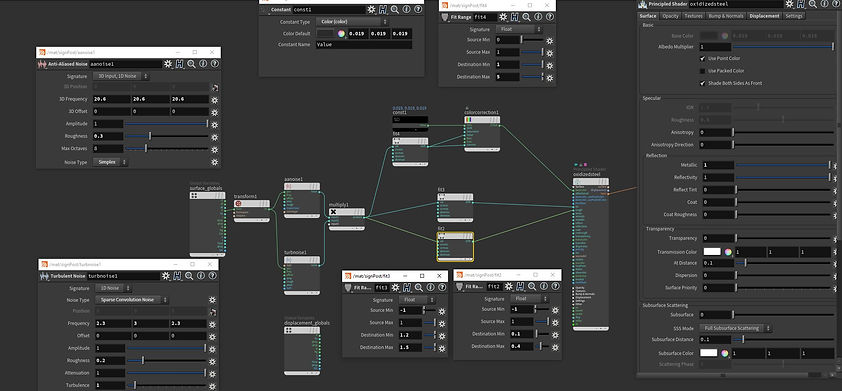Open gear menu in Turbulent Noise window header
Screen dimensions: 842x391
click(x=166, y=276)
